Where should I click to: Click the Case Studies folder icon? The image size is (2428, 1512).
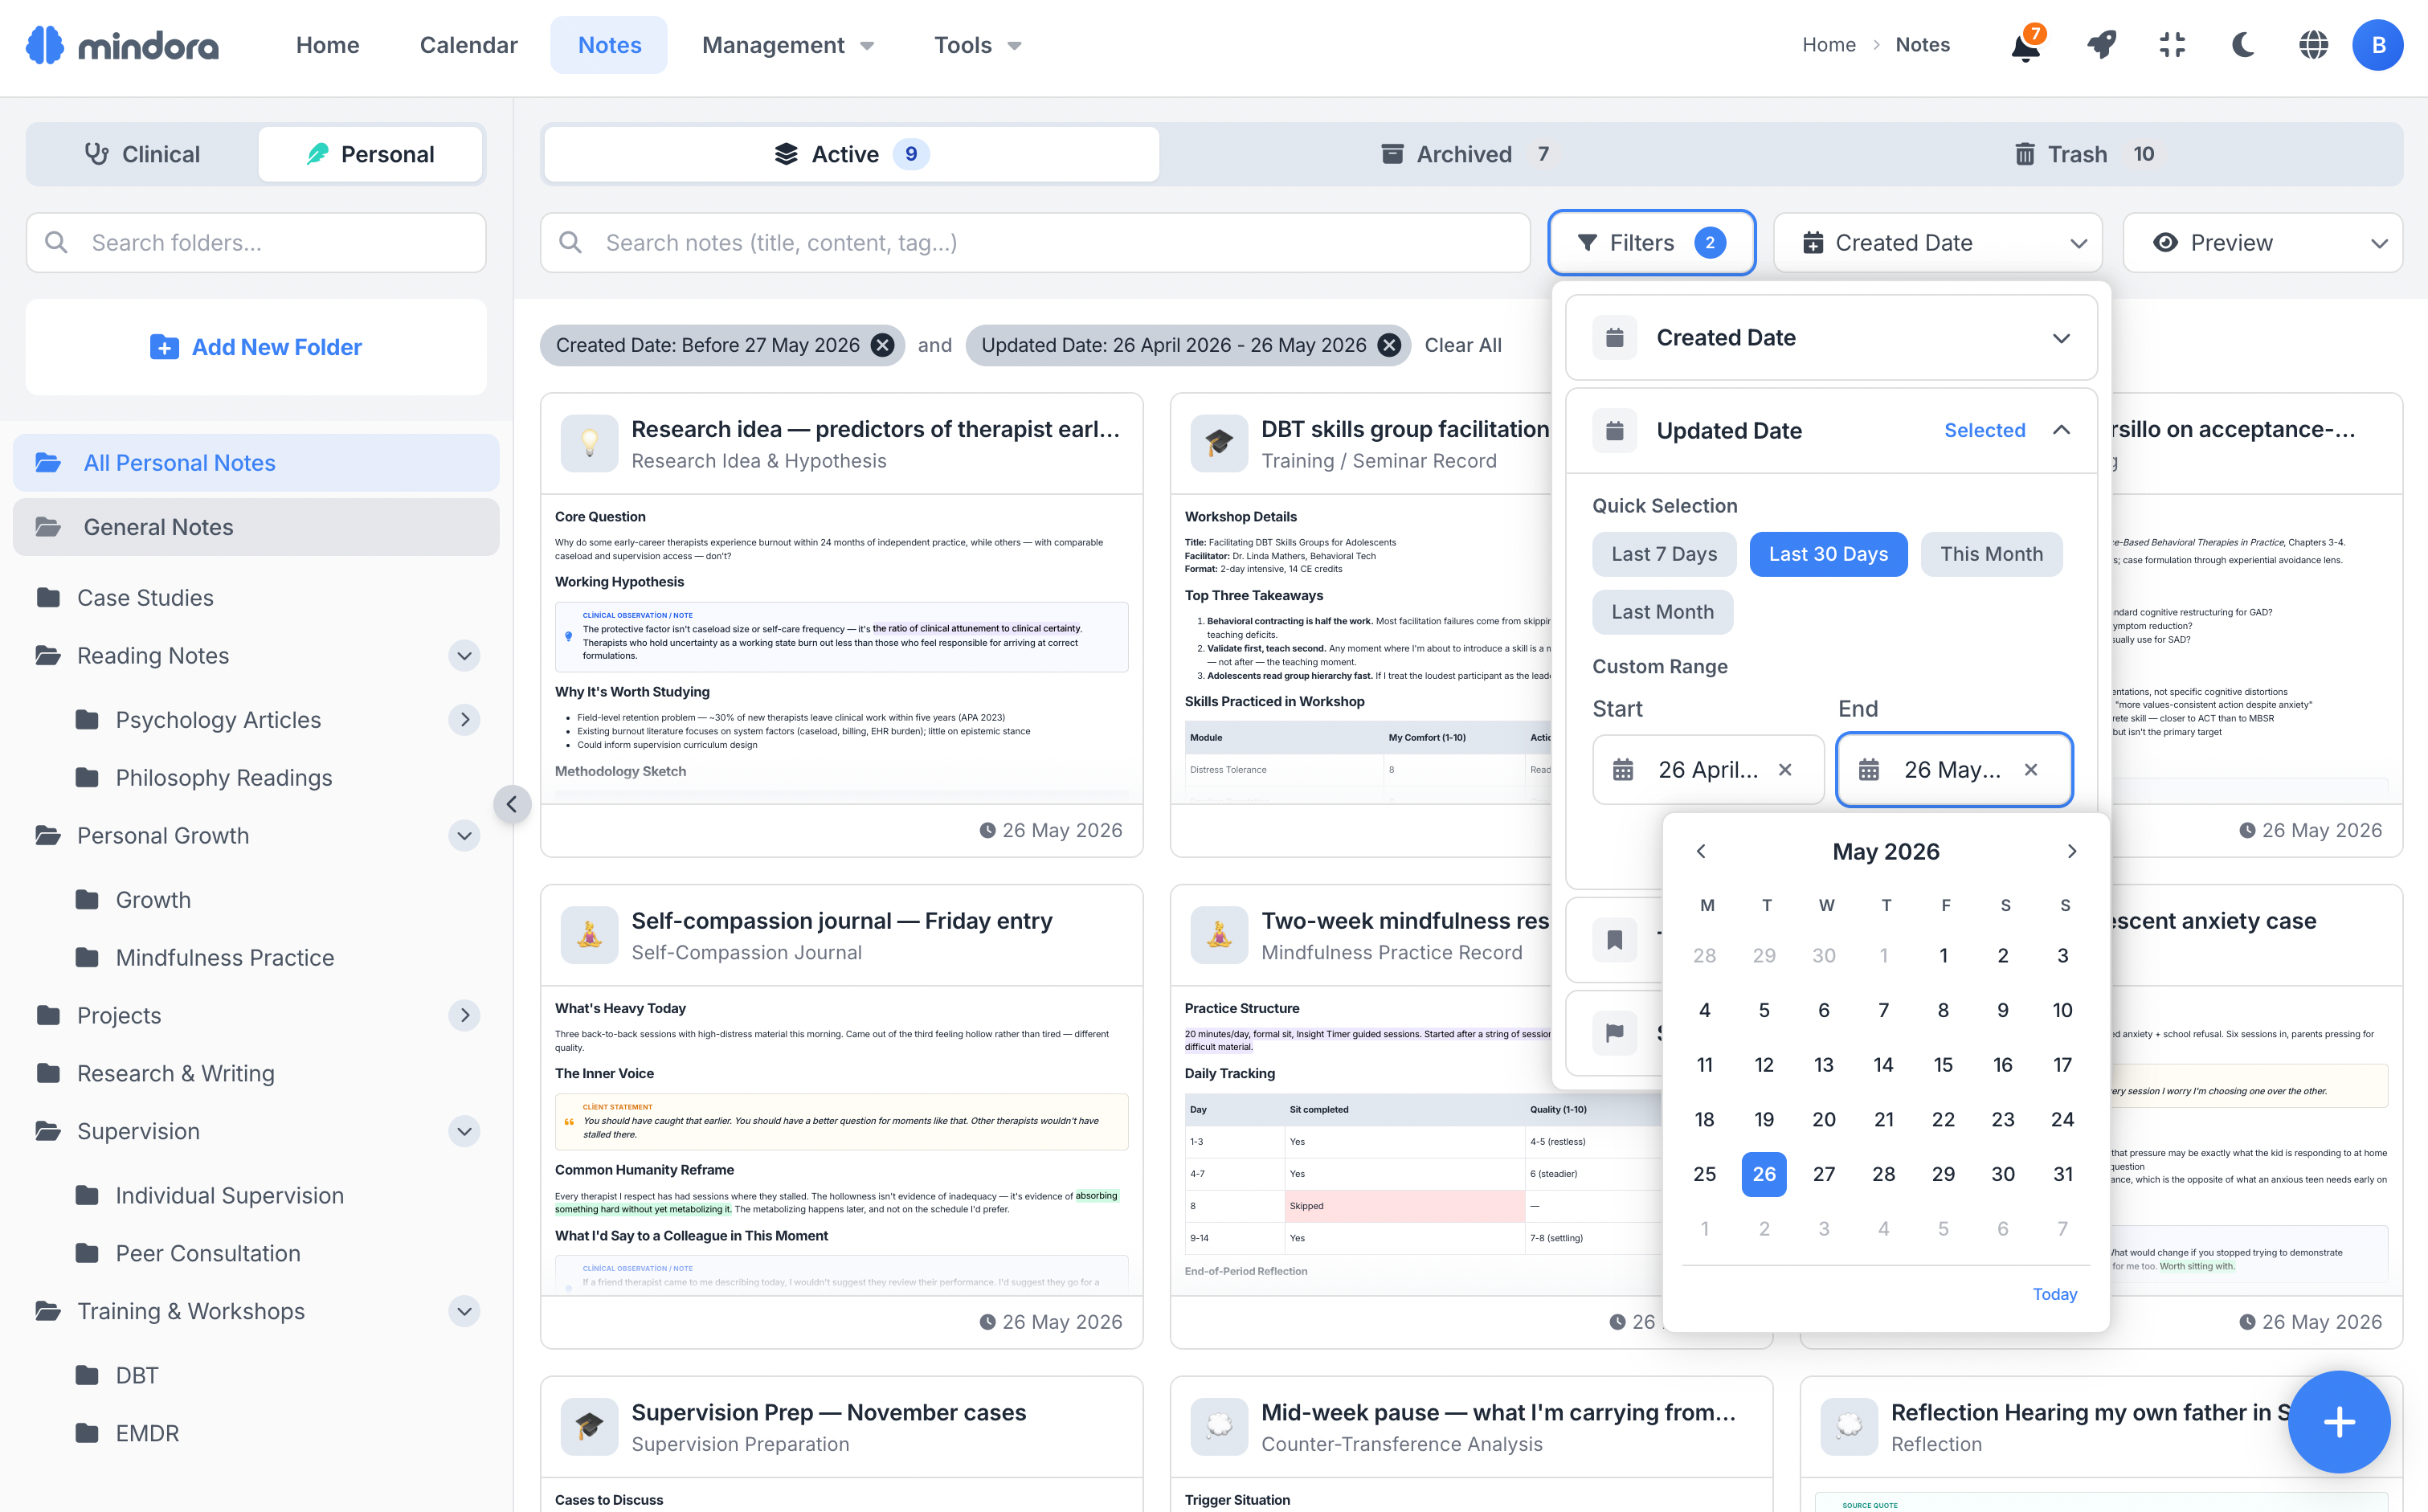(x=48, y=598)
